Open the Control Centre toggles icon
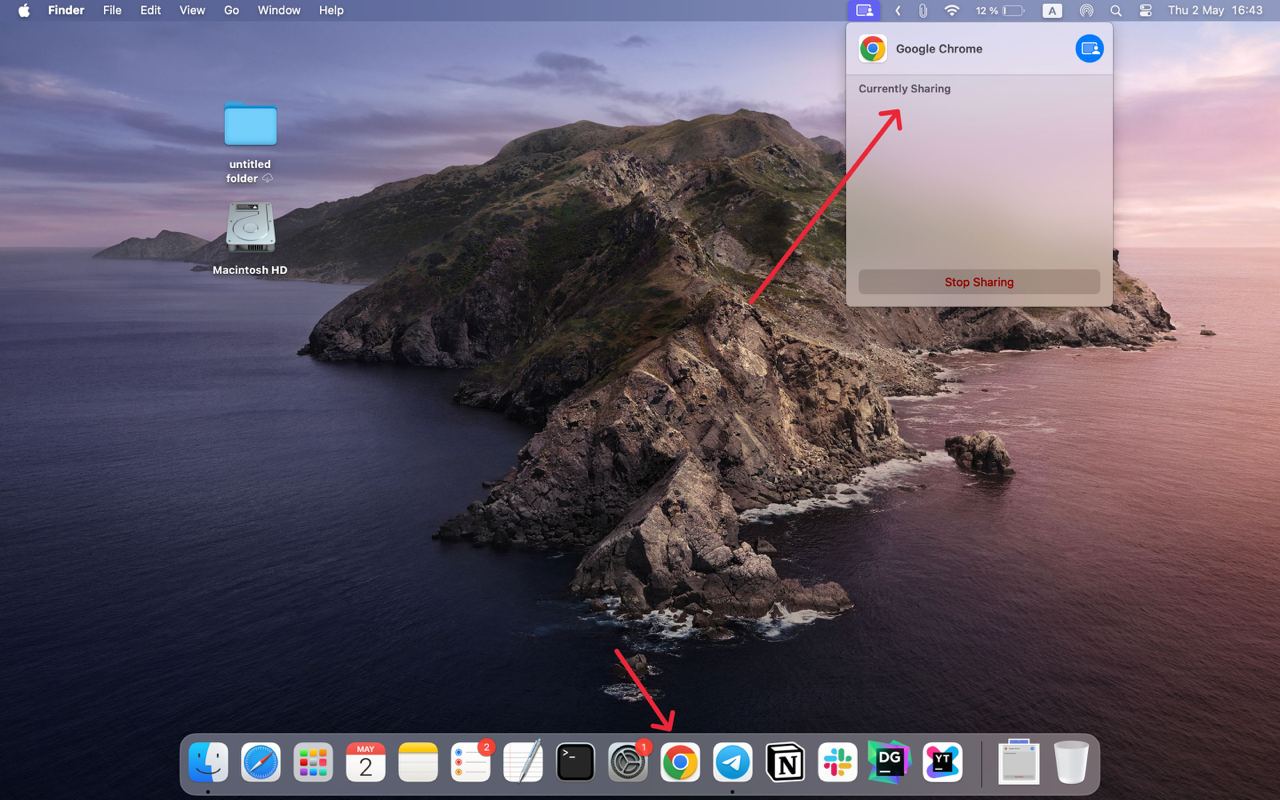The width and height of the screenshot is (1280, 800). click(1145, 10)
